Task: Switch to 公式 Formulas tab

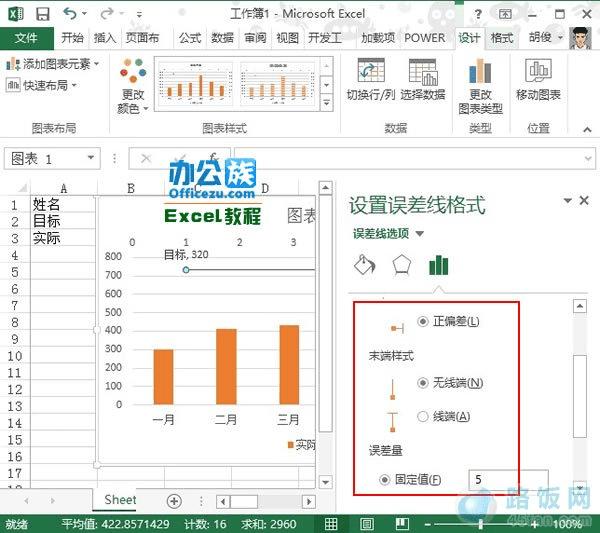Action: (x=190, y=38)
